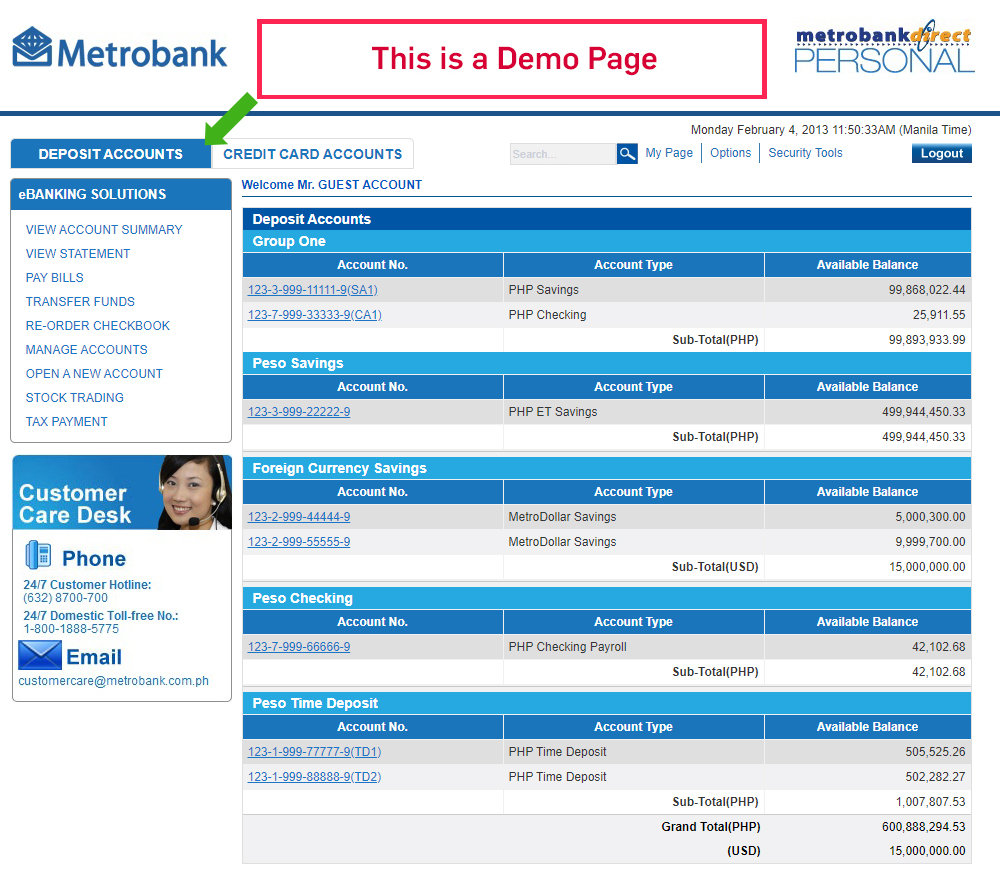1000x884 pixels.
Task: Click the hotline number (632) 8700-700
Action: tap(66, 598)
